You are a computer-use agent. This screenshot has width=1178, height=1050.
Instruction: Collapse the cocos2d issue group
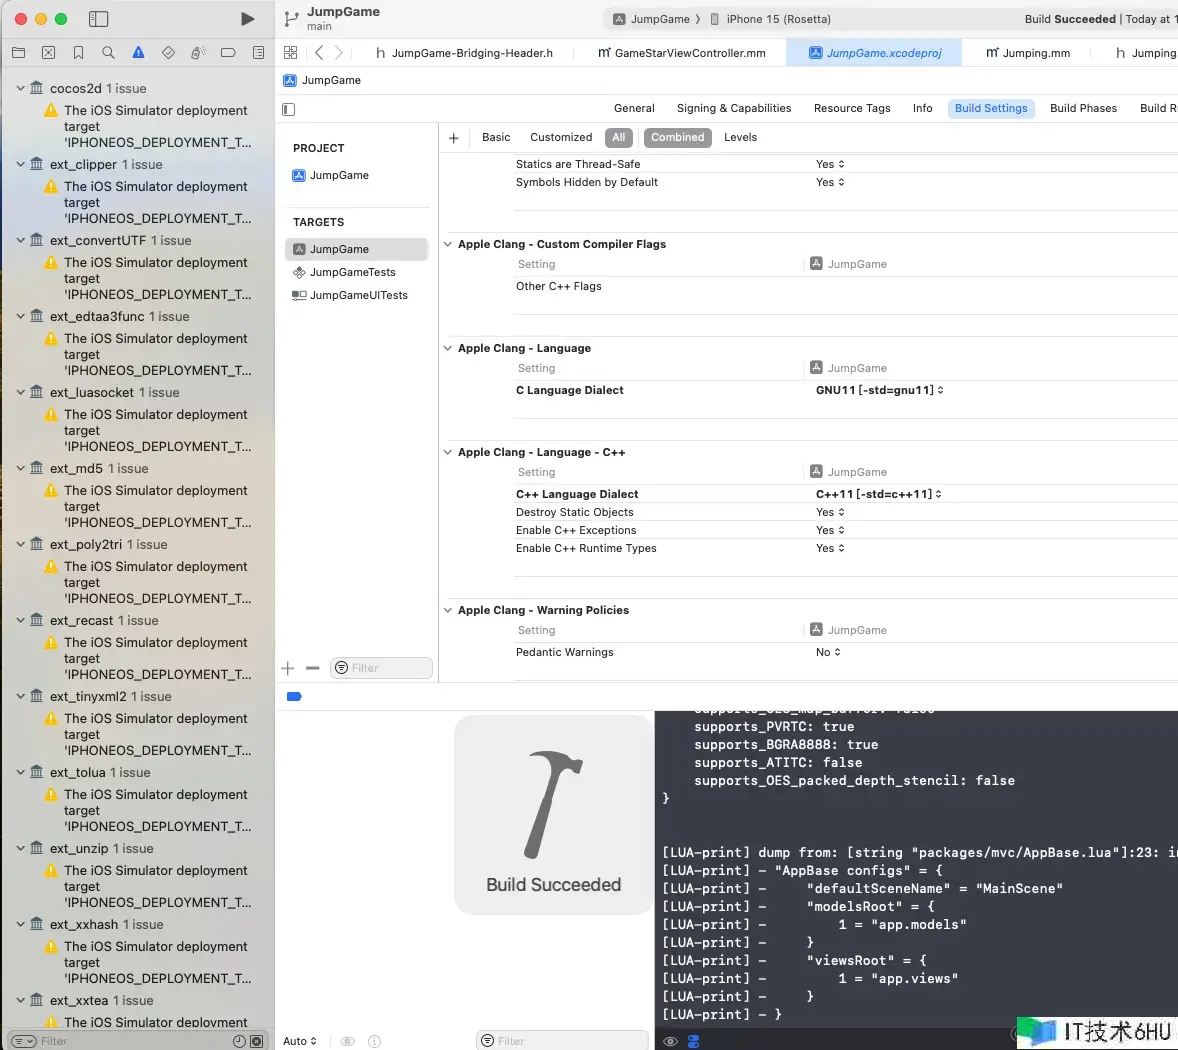pos(20,88)
